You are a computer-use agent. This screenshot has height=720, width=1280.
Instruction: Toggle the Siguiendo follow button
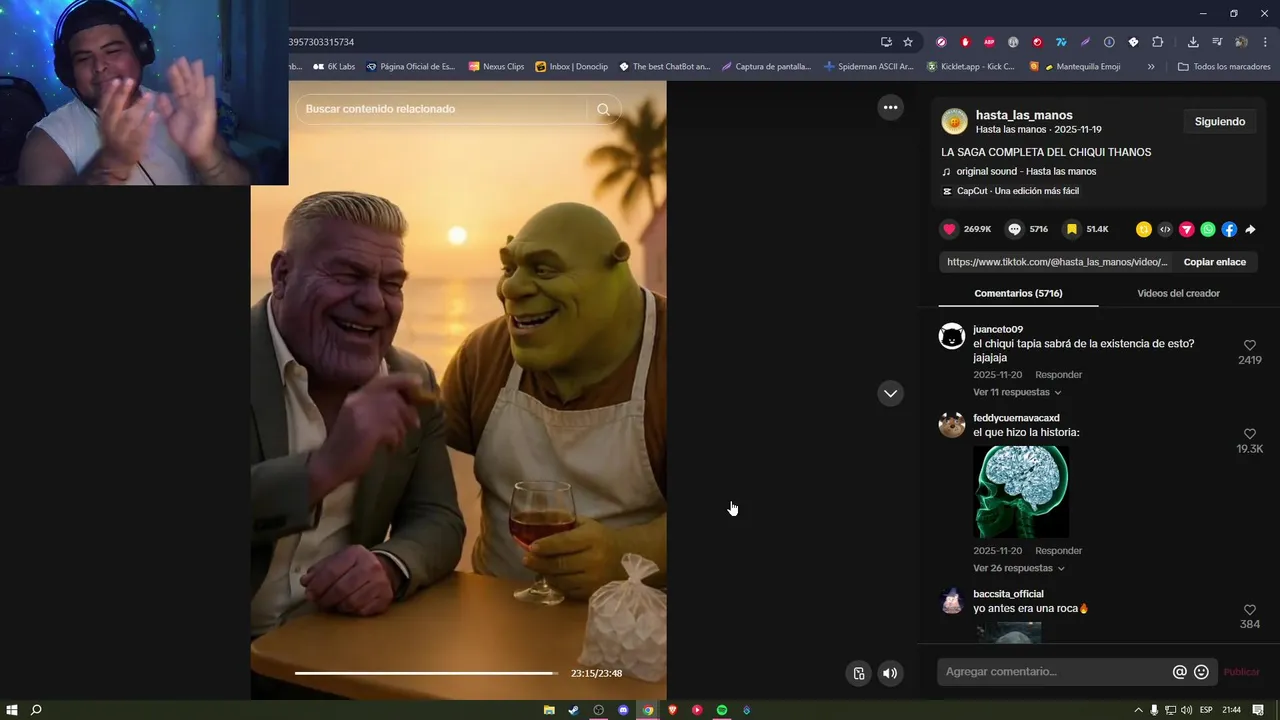click(1220, 122)
